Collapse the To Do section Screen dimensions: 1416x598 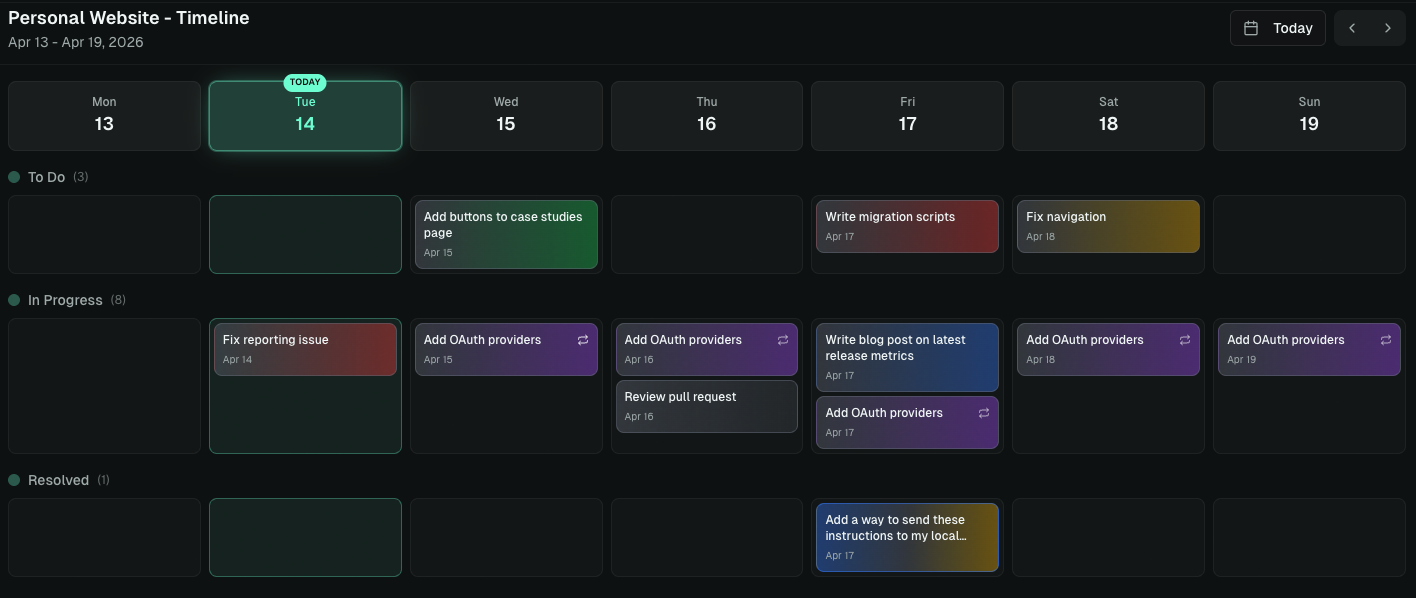tap(46, 176)
